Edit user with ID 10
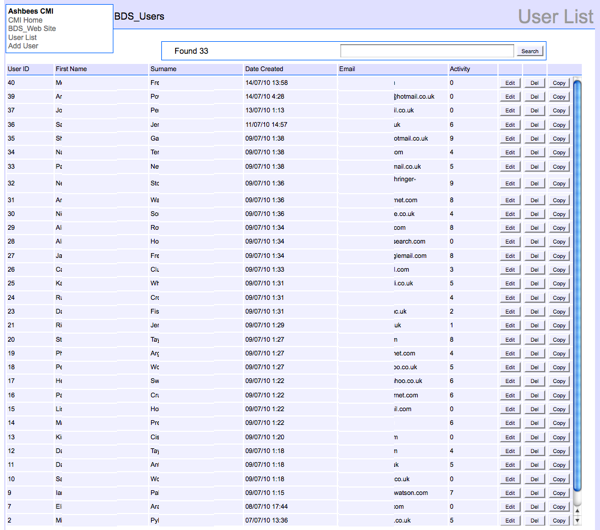This screenshot has width=600, height=530. (x=510, y=479)
